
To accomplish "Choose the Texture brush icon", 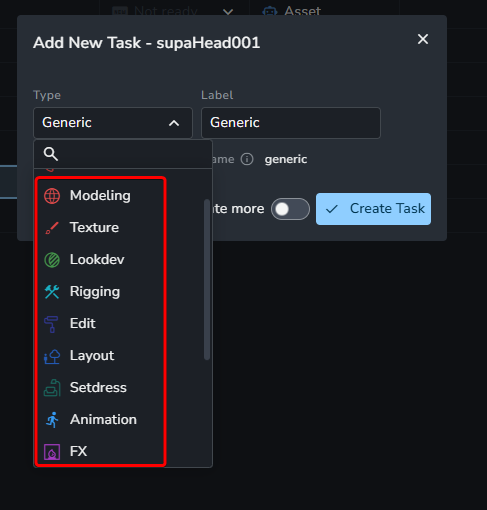I will [x=52, y=228].
